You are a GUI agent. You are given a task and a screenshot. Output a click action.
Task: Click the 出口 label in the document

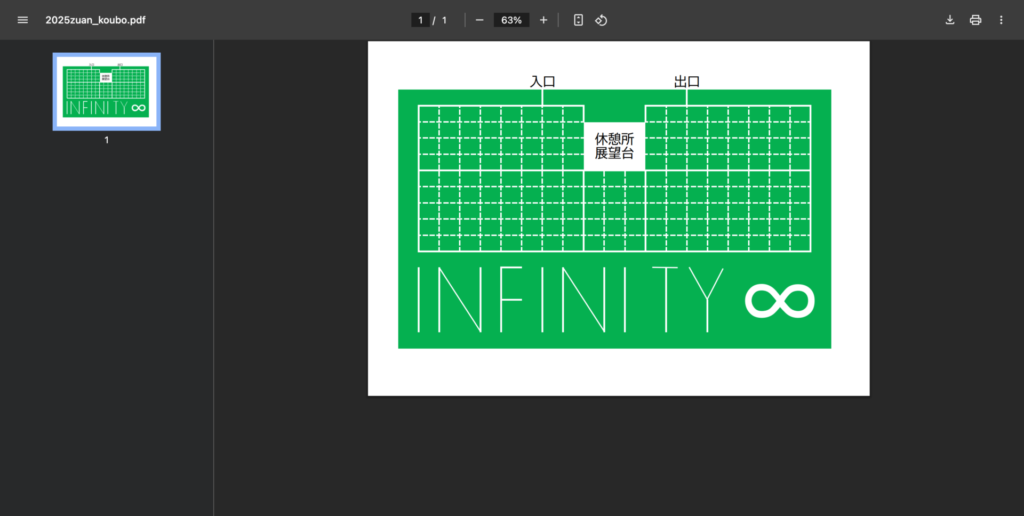pos(686,82)
